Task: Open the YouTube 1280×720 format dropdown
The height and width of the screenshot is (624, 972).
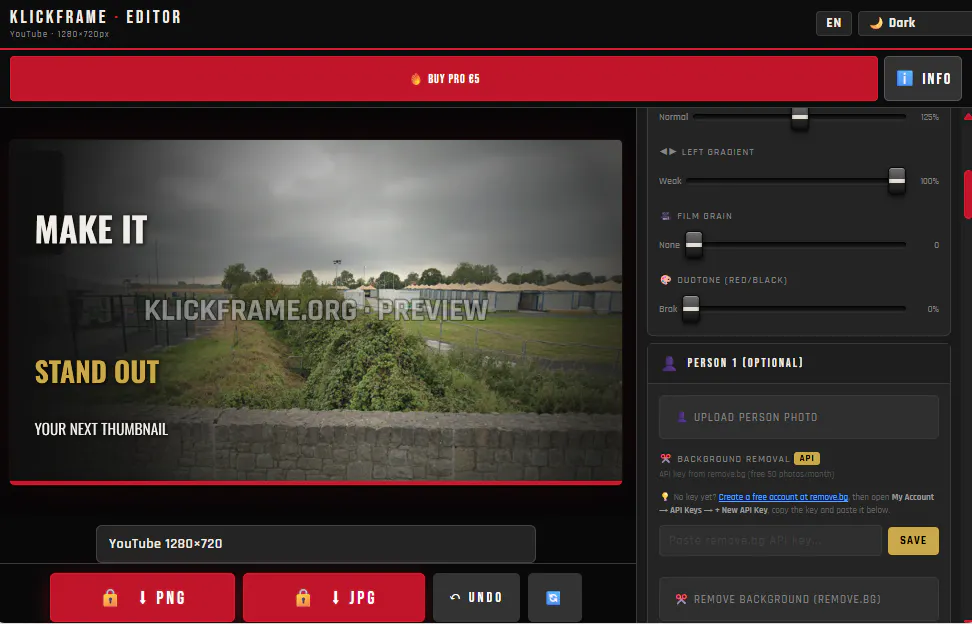Action: point(316,544)
